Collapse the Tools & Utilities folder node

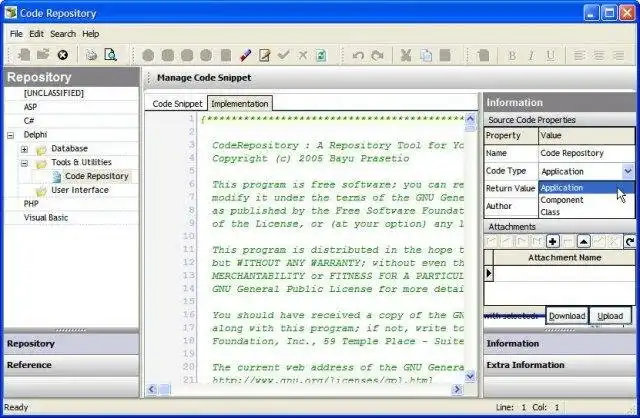(24, 164)
